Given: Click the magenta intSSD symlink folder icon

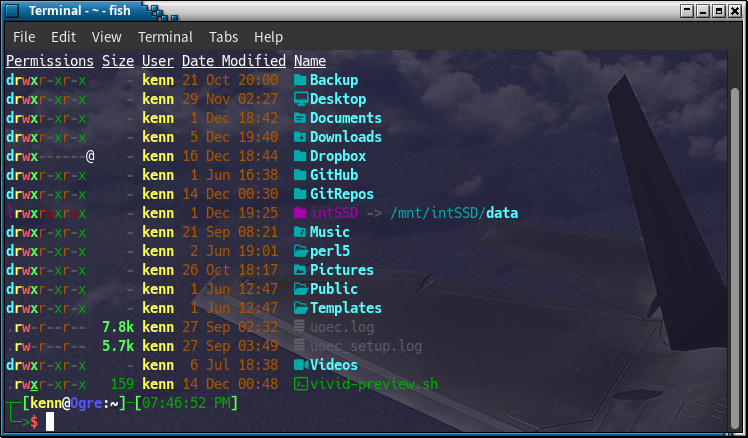Looking at the screenshot, I should pos(300,213).
